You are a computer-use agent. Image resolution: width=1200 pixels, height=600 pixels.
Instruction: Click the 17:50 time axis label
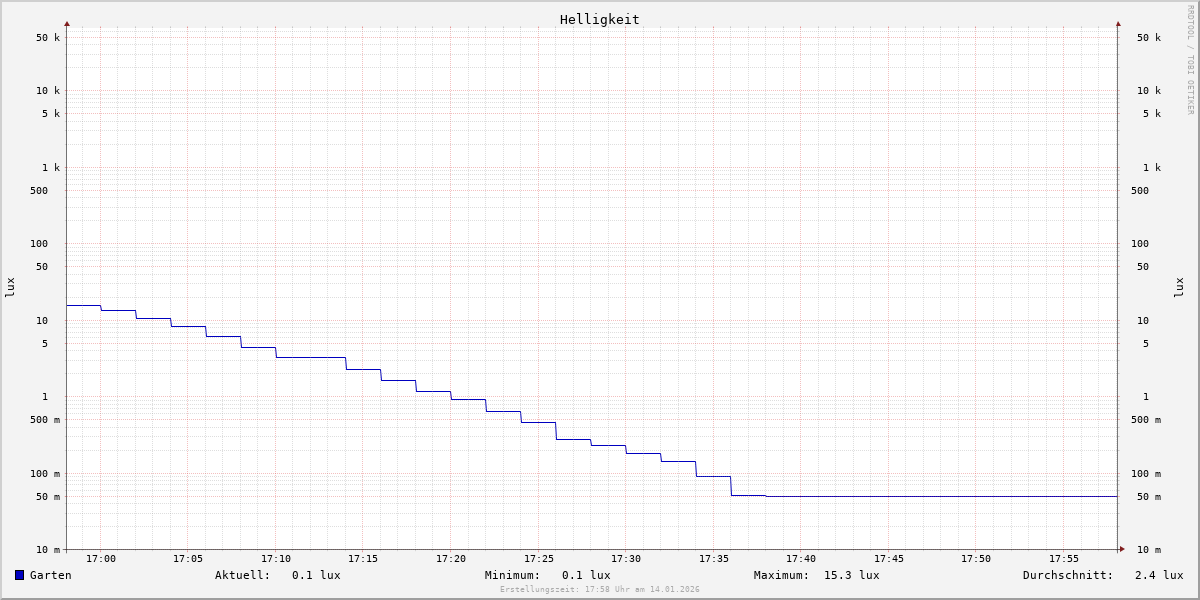pyautogui.click(x=976, y=559)
